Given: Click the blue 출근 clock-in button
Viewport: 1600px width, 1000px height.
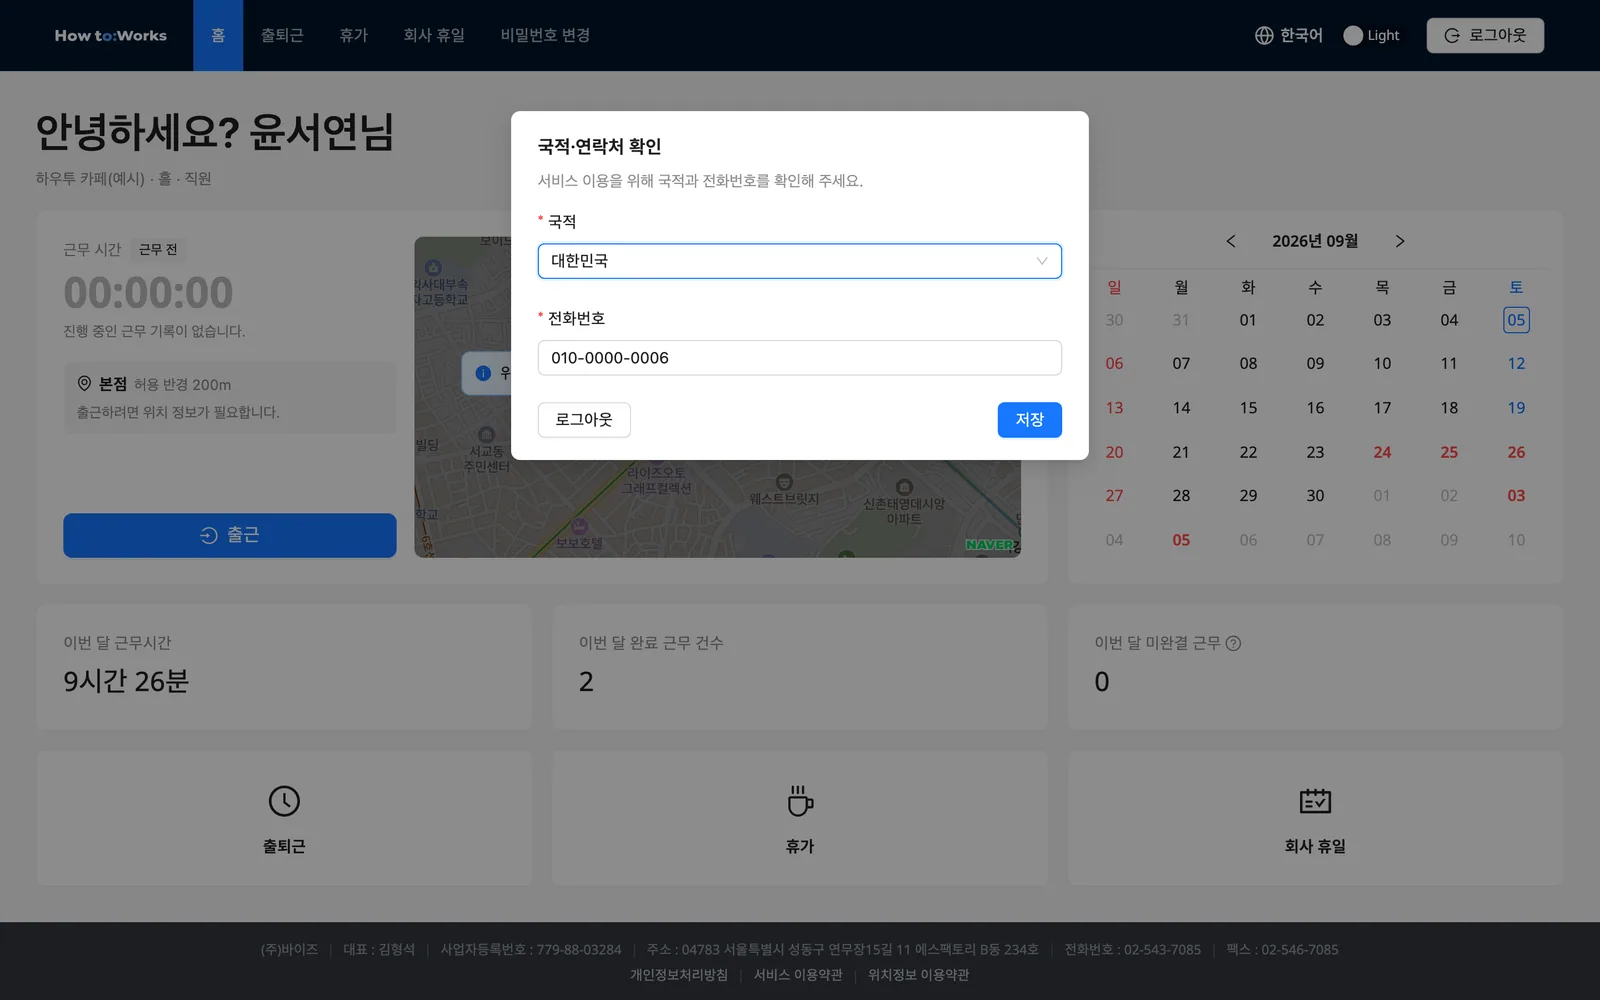Looking at the screenshot, I should [x=230, y=535].
